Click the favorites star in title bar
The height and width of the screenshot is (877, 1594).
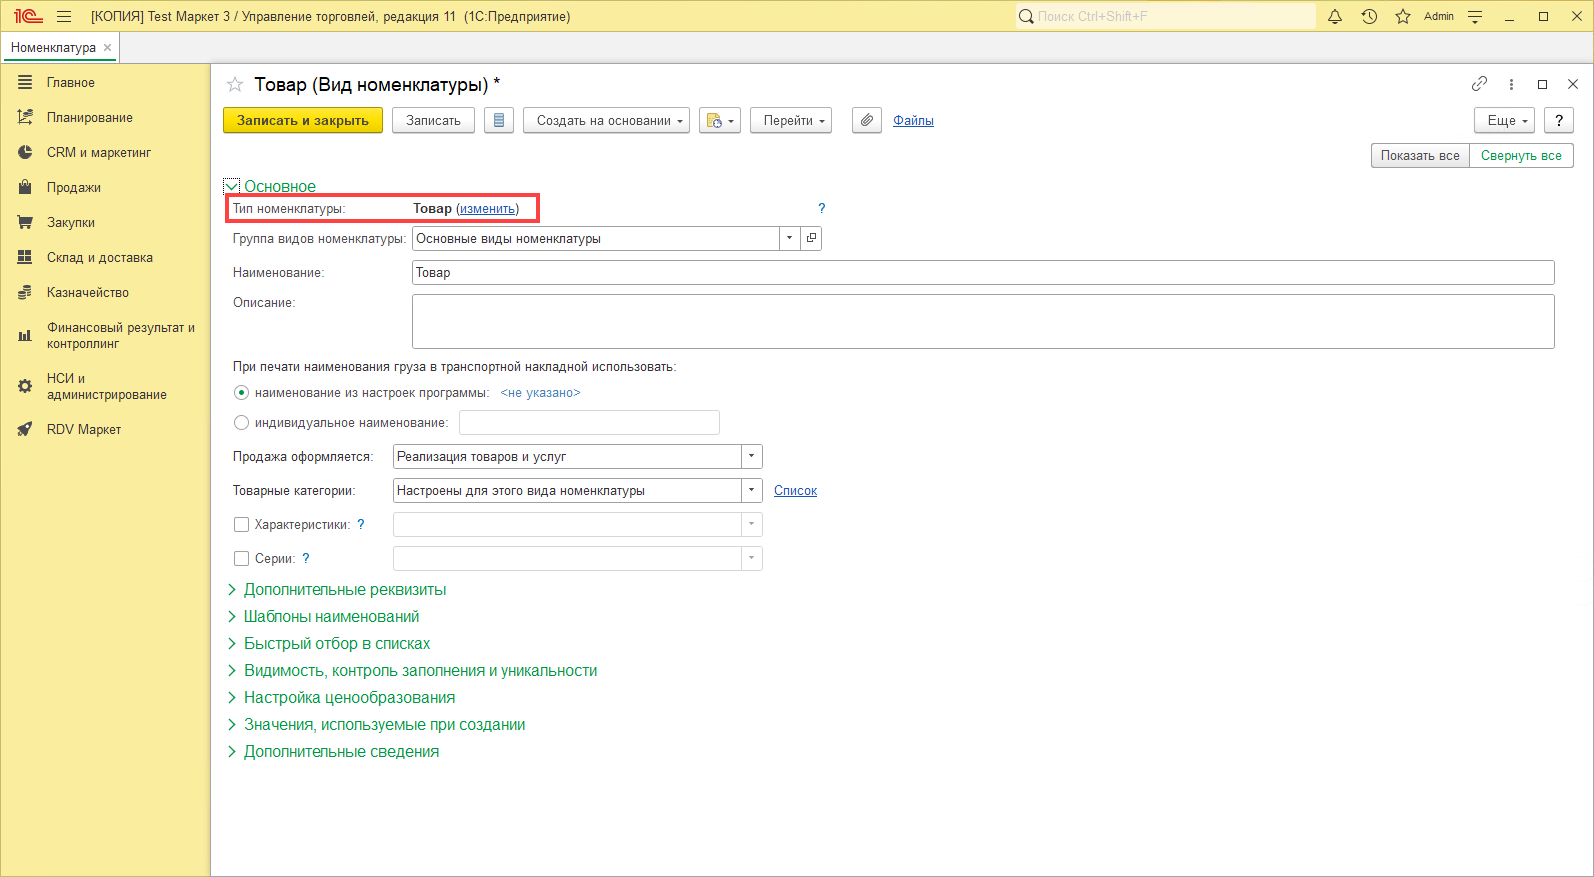coord(1403,16)
